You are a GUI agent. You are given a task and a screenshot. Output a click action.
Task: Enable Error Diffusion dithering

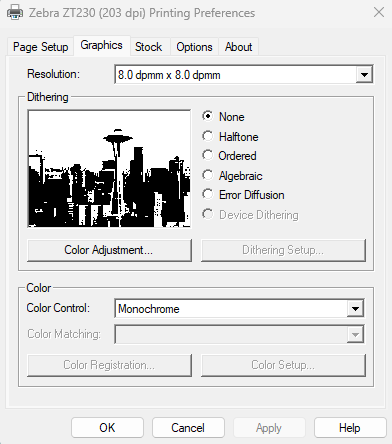243,195
